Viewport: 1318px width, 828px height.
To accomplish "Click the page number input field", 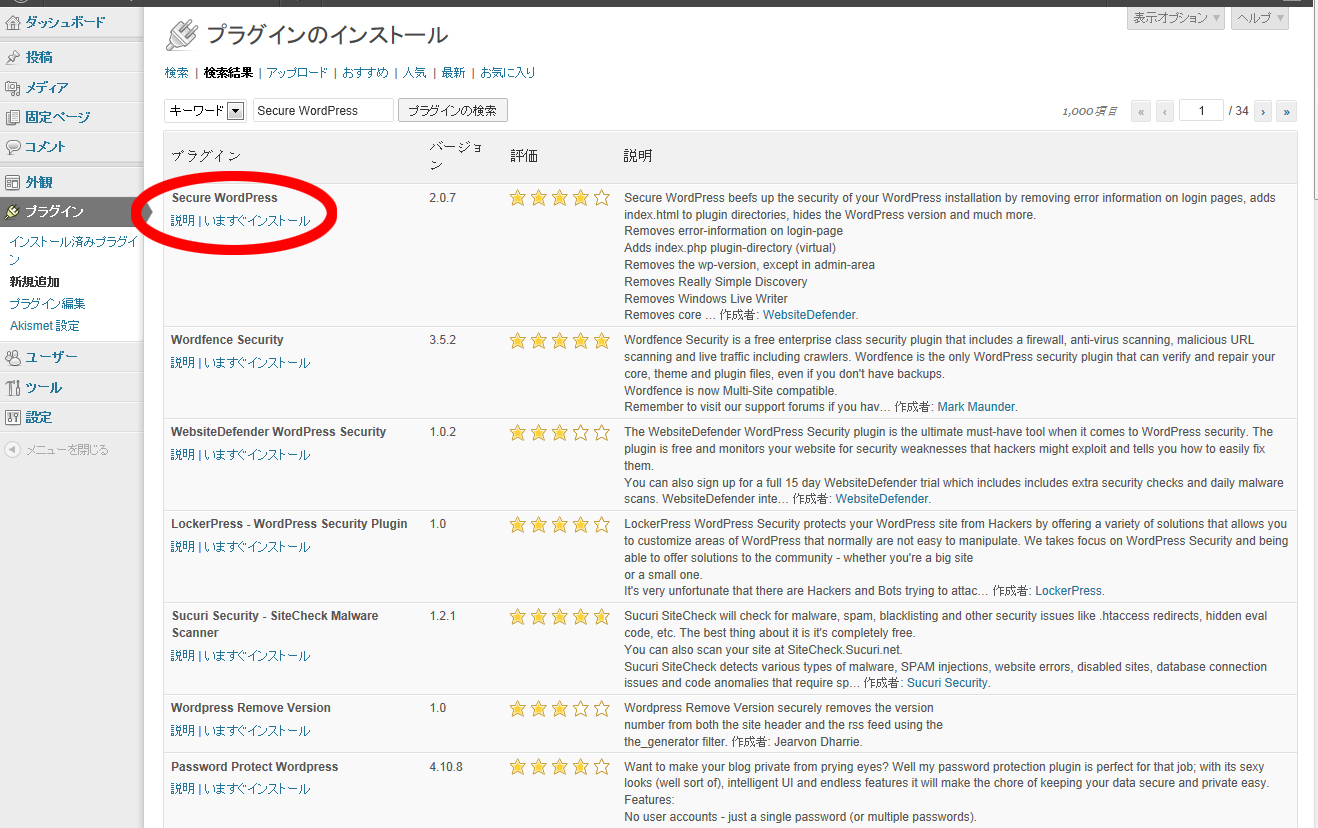I will [x=1202, y=111].
